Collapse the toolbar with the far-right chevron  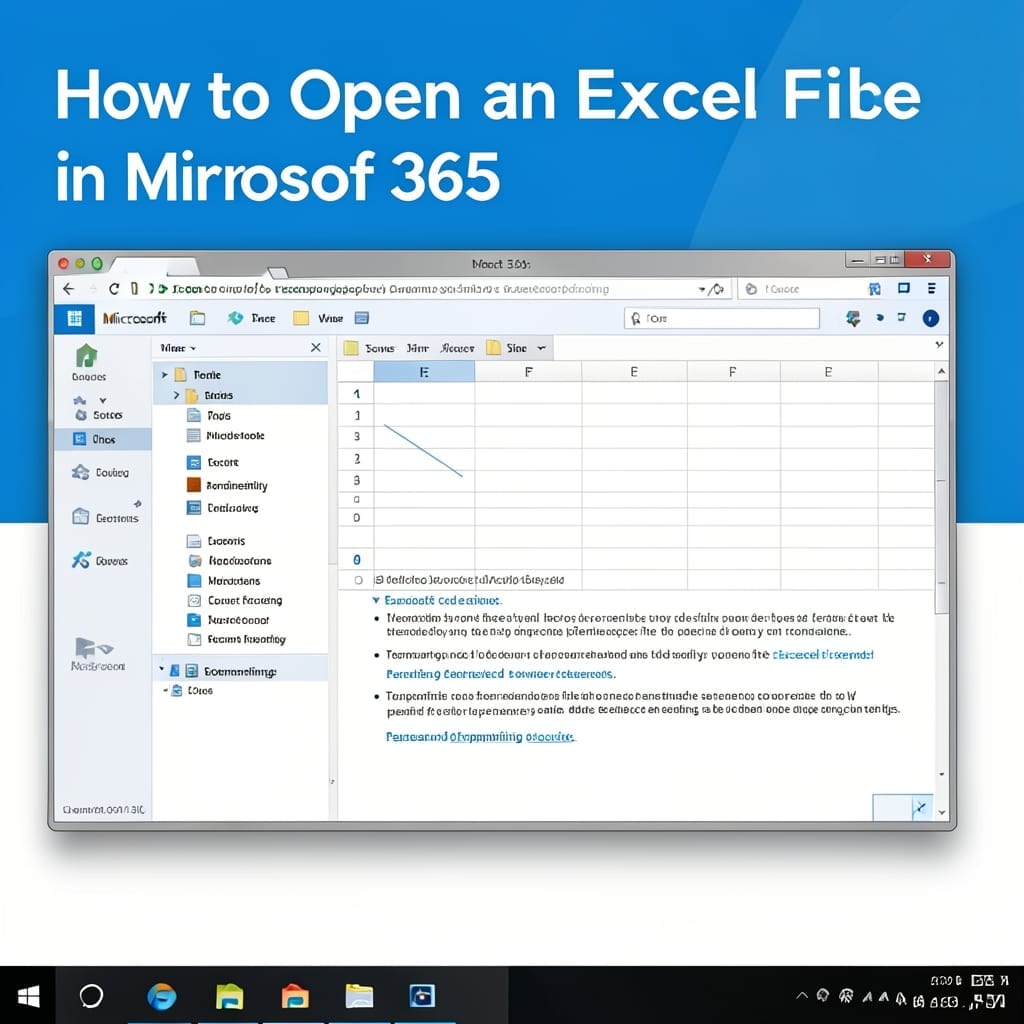(939, 344)
